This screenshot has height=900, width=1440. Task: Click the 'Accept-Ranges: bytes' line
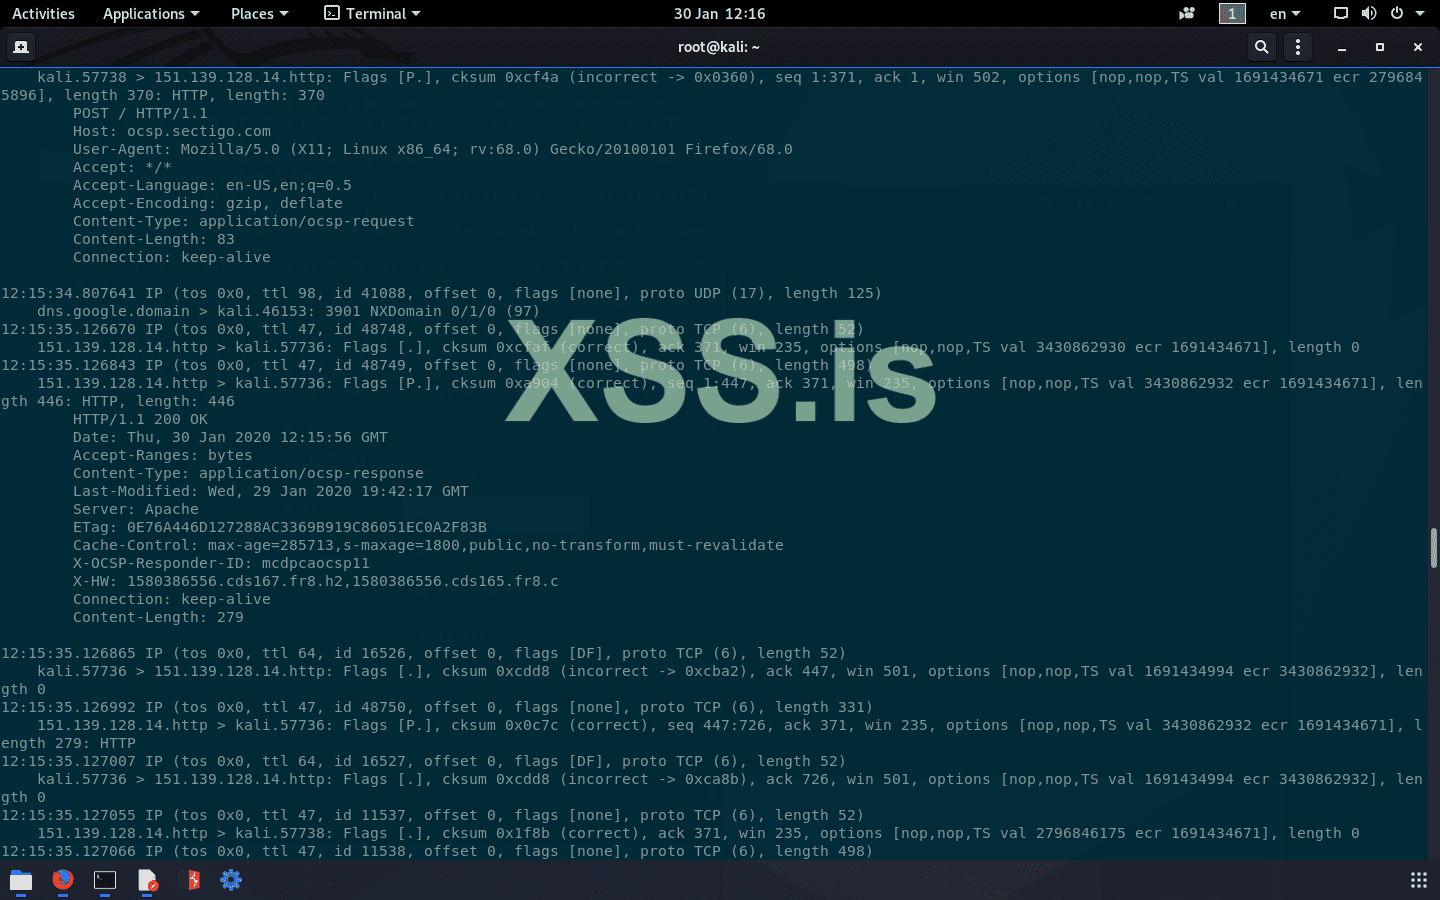click(x=163, y=455)
